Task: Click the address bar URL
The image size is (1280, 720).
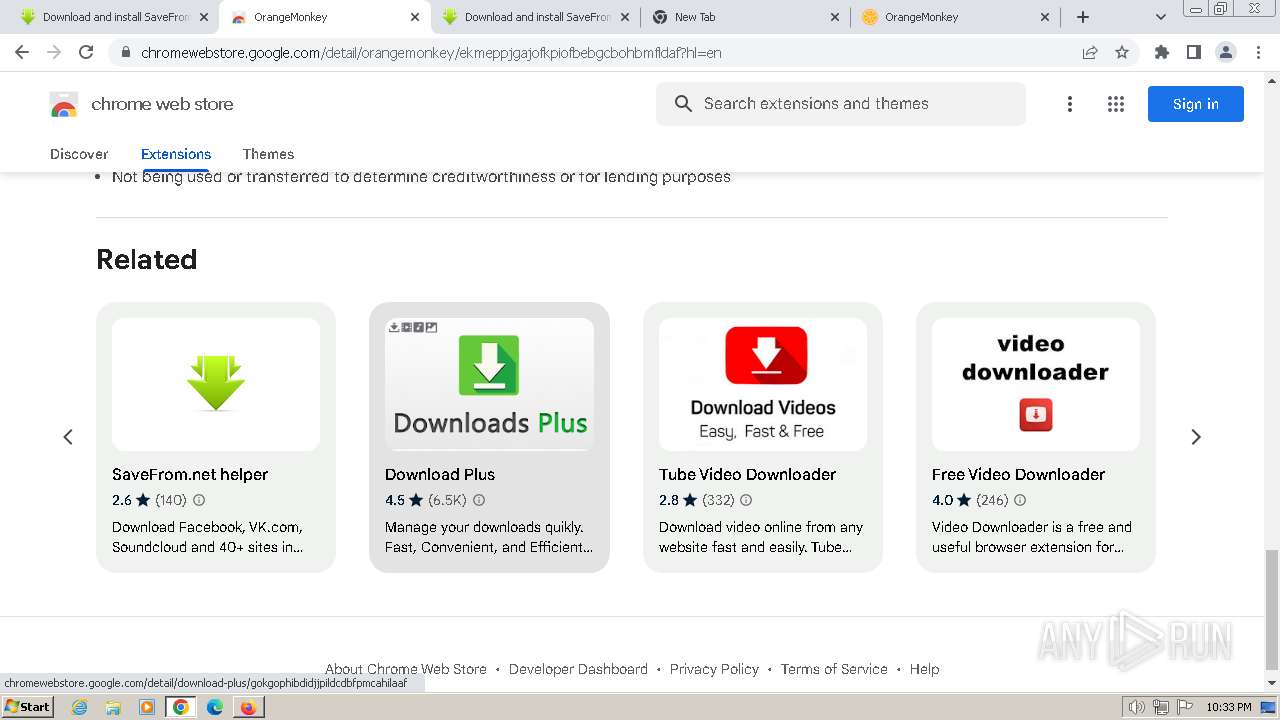Action: (431, 52)
